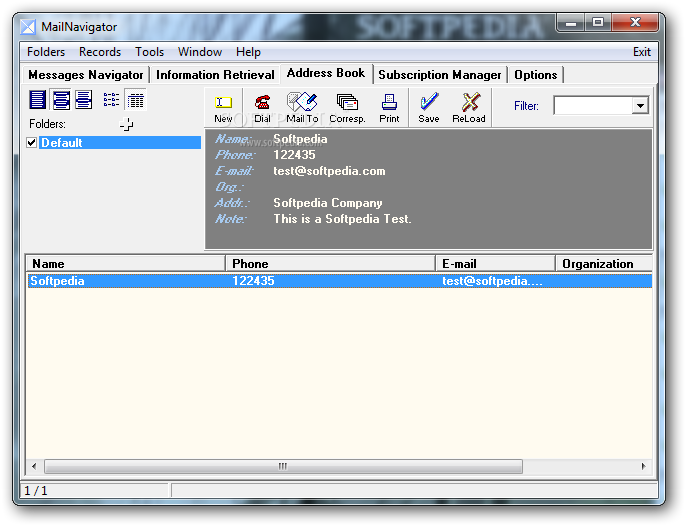Viewport: 686px width, 526px height.
Task: Click Exit in the menu bar
Action: tap(642, 52)
